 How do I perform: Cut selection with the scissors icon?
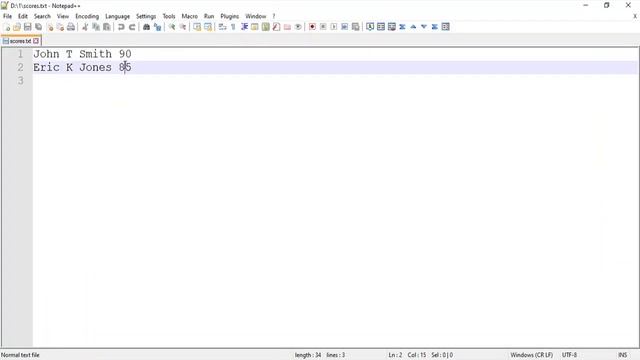85,27
